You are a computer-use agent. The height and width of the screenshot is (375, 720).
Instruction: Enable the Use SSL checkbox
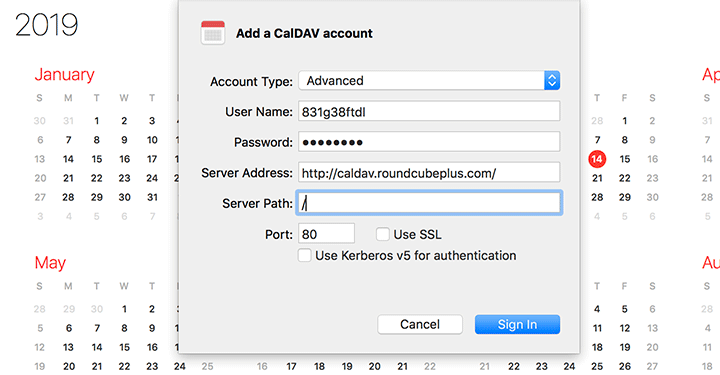[x=382, y=234]
